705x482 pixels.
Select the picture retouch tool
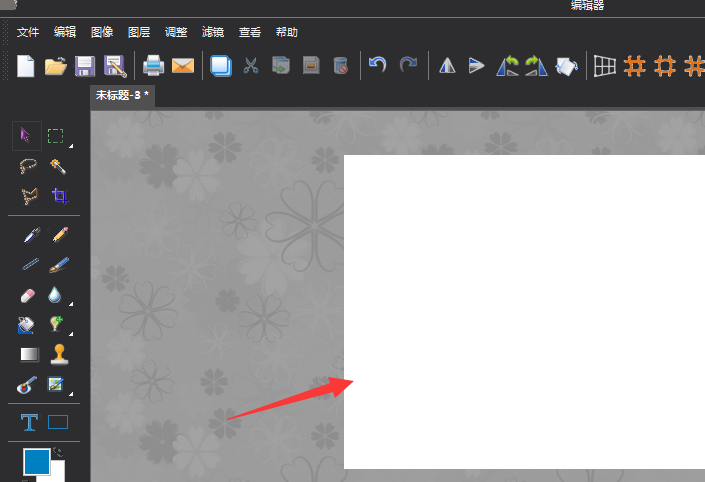[56, 384]
